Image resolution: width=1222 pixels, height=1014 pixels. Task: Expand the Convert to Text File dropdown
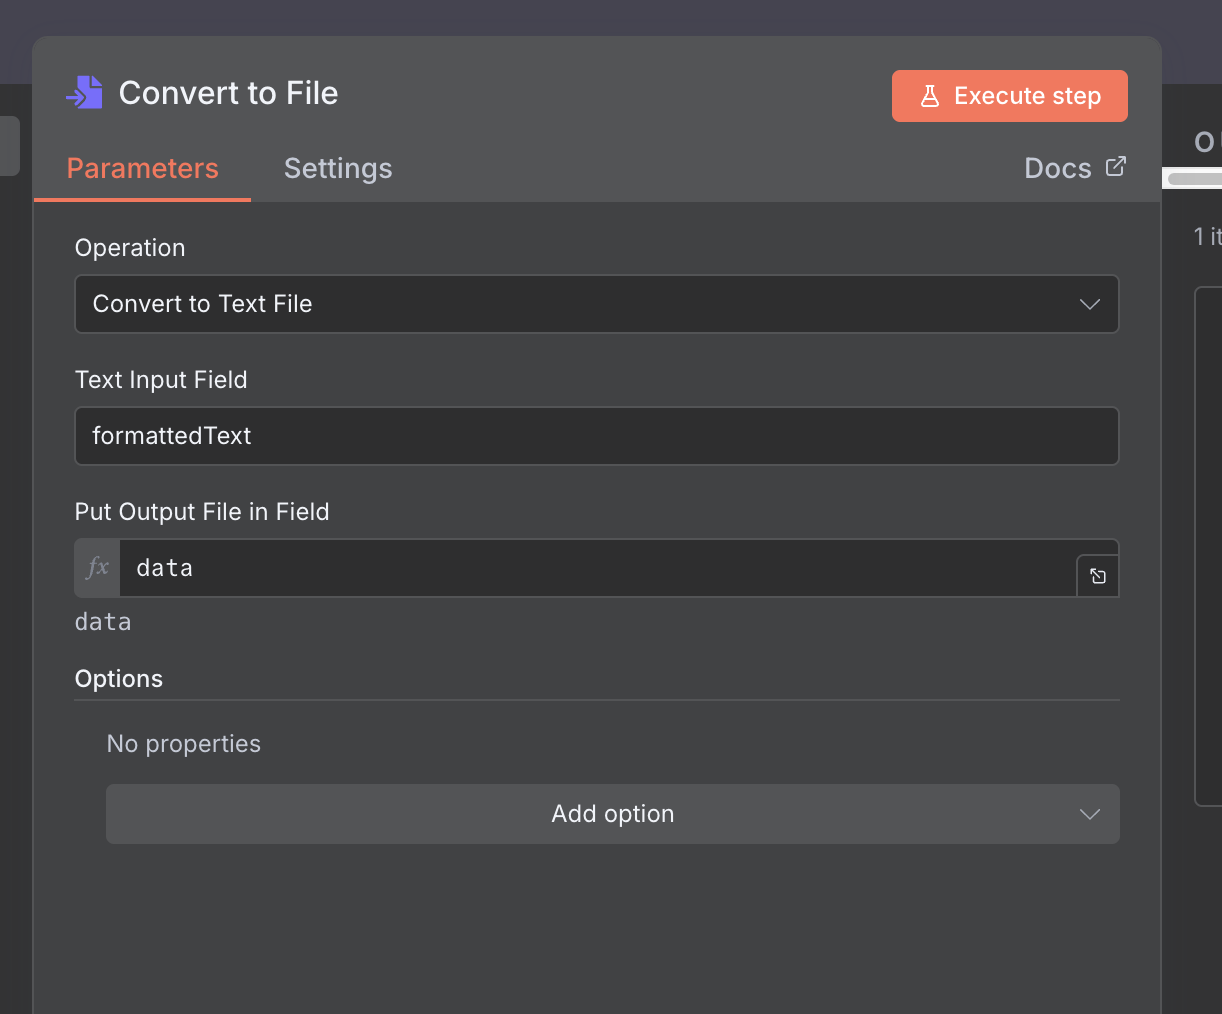(596, 304)
